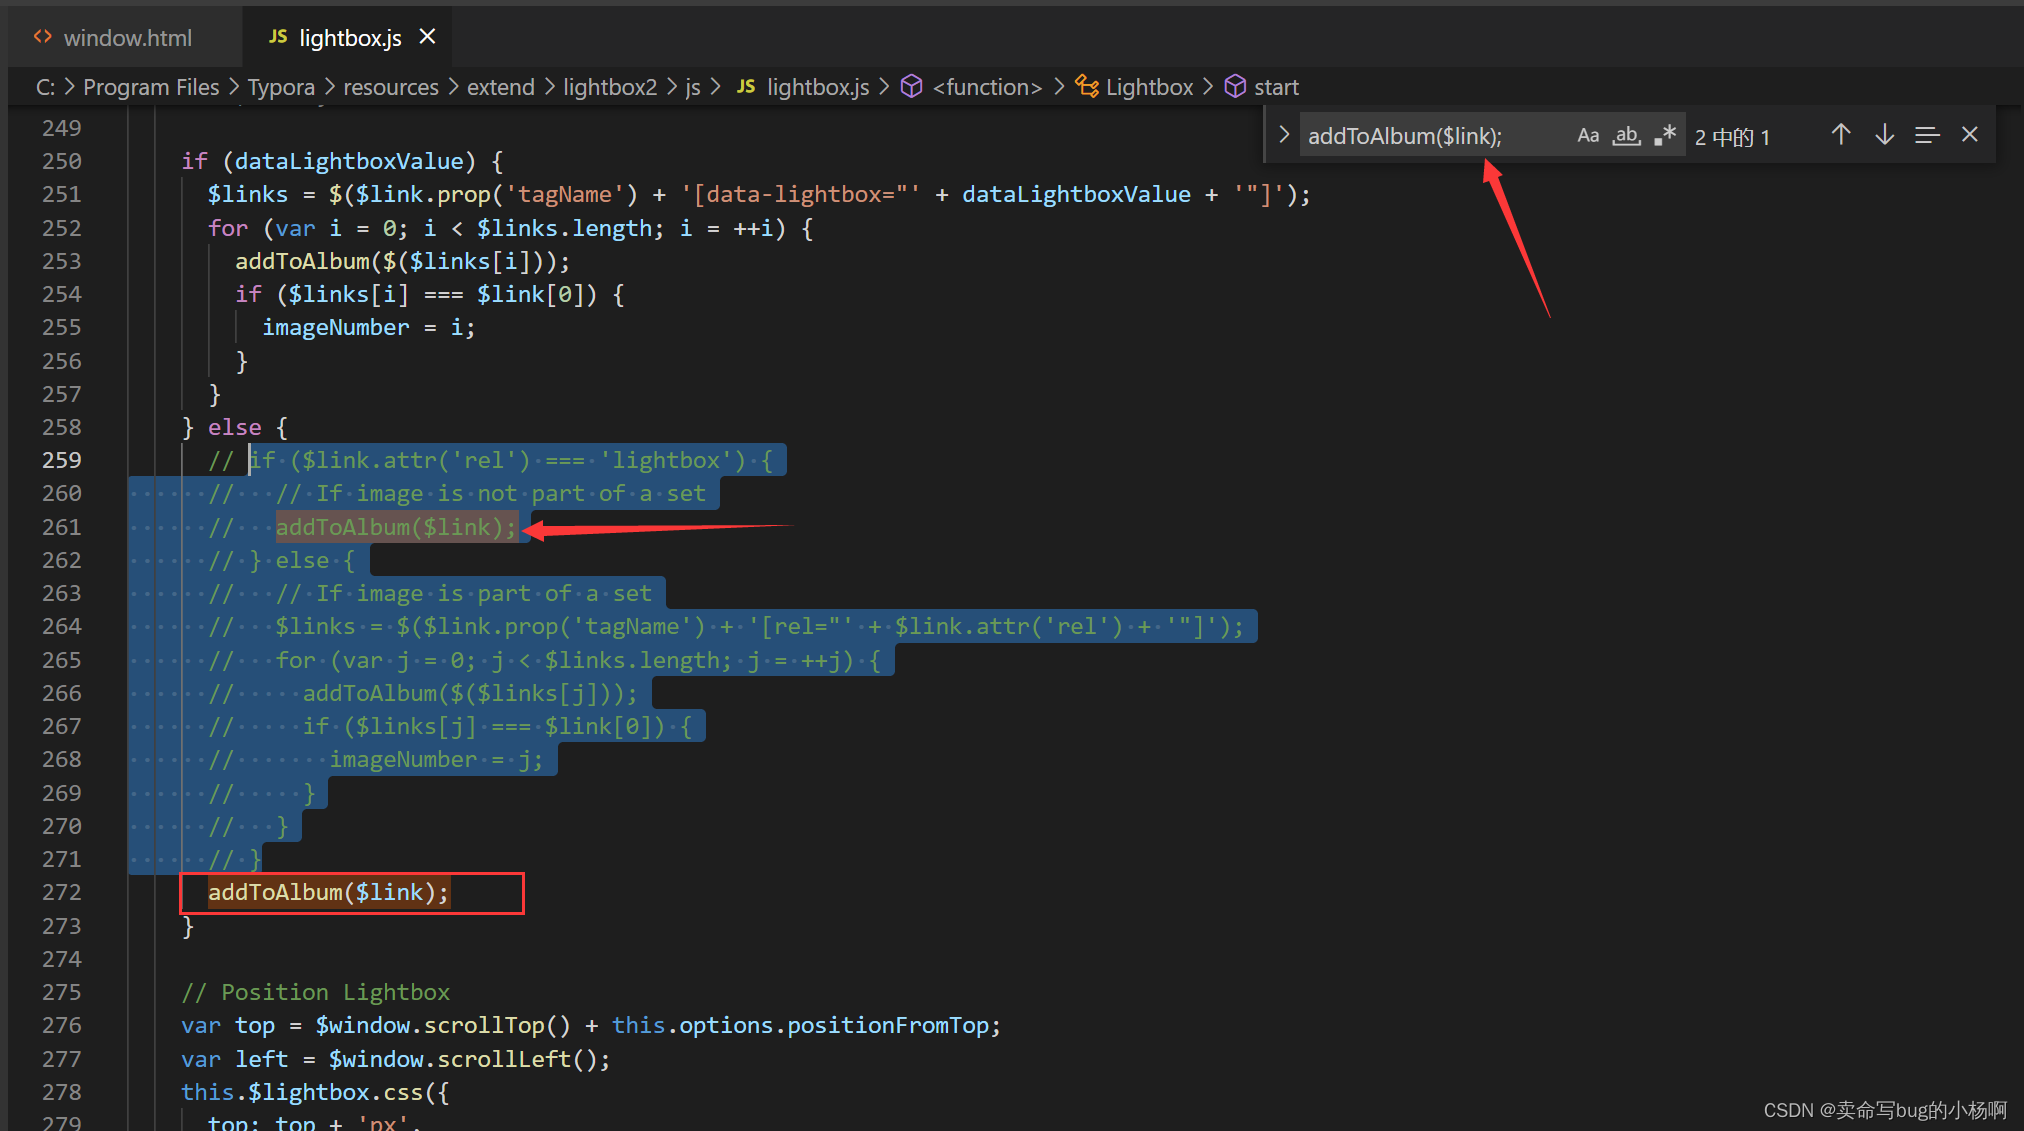Go to next match arrow
Screen dimensions: 2024x1131
pyautogui.click(x=1884, y=135)
